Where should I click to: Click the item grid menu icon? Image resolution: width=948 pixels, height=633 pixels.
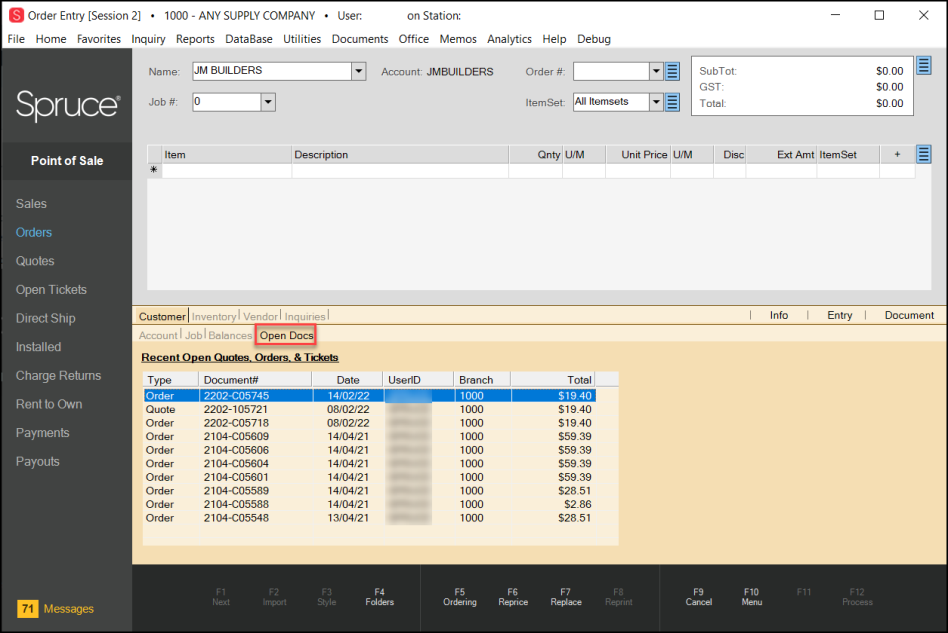point(923,154)
